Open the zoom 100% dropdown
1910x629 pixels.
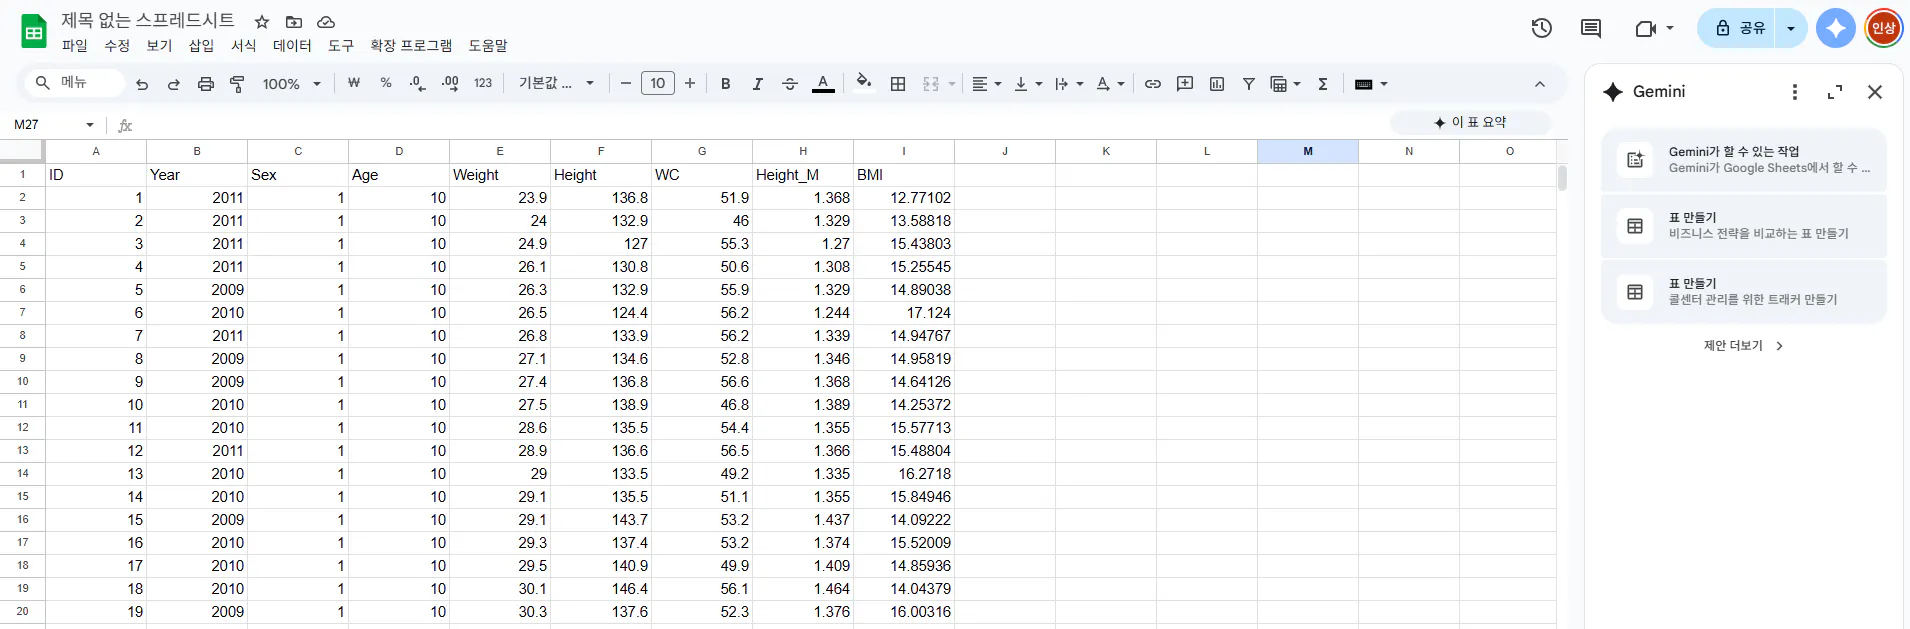point(291,84)
